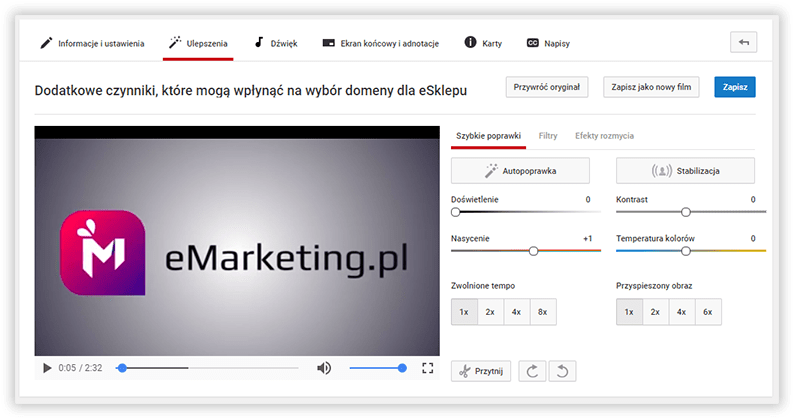Apply Autopoprawka auto-fix
Viewport: 794px width, 419px height.
tap(520, 171)
